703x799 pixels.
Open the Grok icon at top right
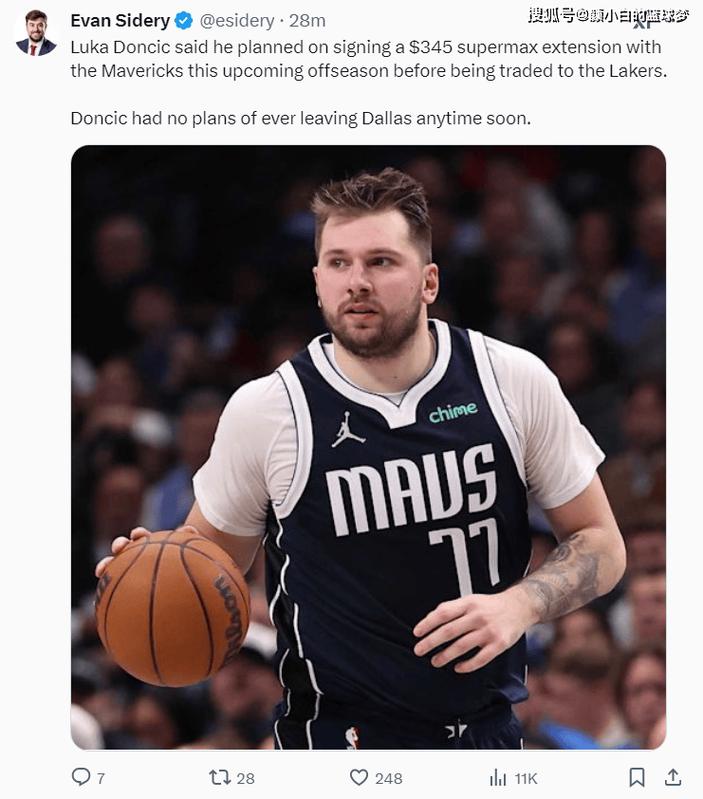coord(643,20)
